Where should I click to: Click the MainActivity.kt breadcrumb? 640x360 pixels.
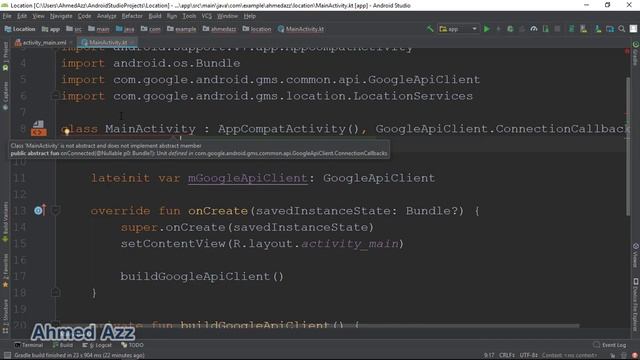301,29
